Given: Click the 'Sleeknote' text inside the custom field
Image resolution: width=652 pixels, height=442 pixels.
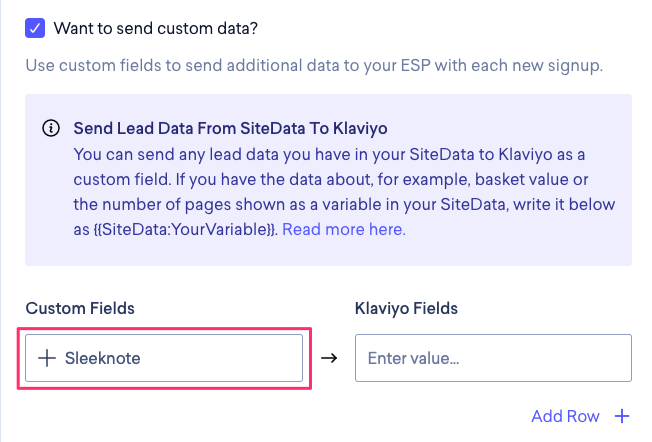Looking at the screenshot, I should (x=103, y=358).
